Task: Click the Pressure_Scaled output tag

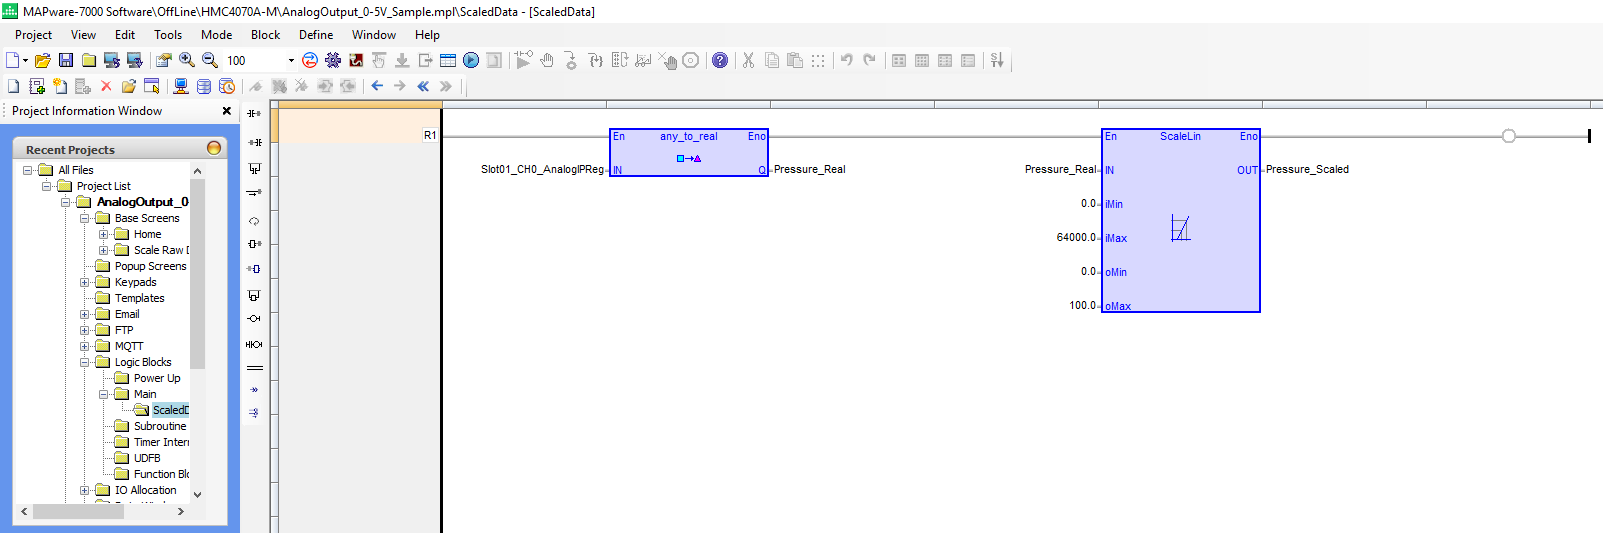Action: pyautogui.click(x=1307, y=170)
